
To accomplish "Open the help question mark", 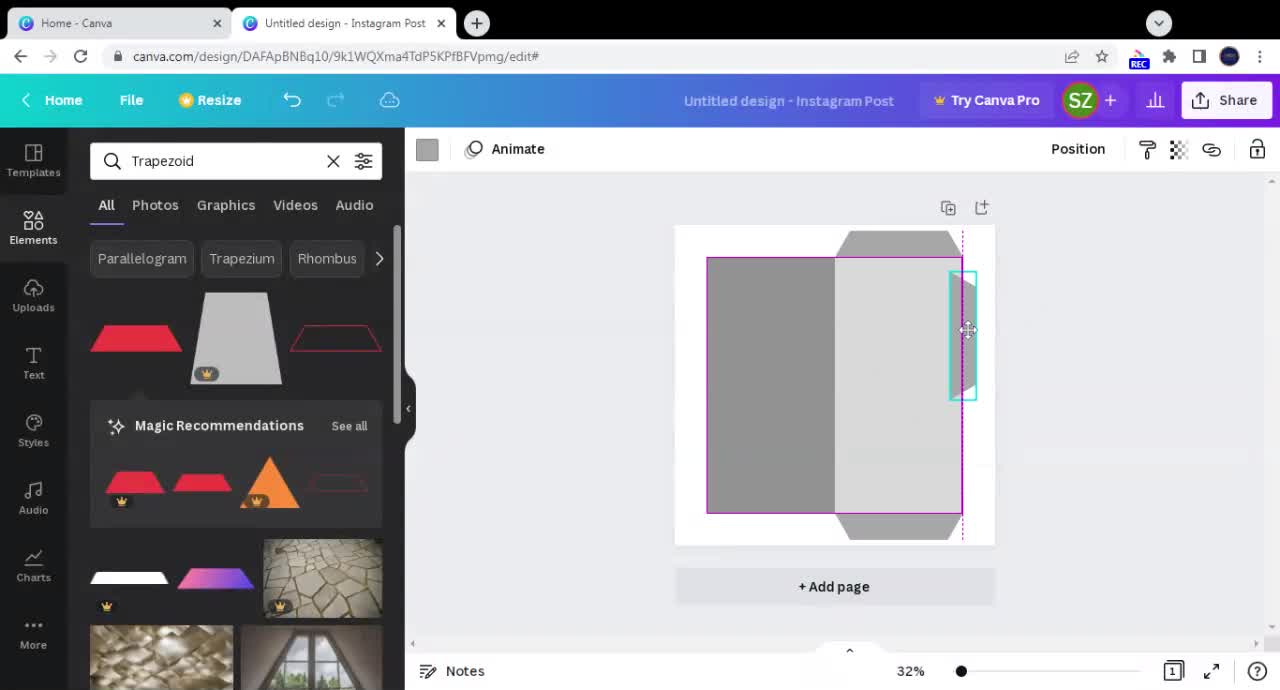I will tap(1257, 671).
